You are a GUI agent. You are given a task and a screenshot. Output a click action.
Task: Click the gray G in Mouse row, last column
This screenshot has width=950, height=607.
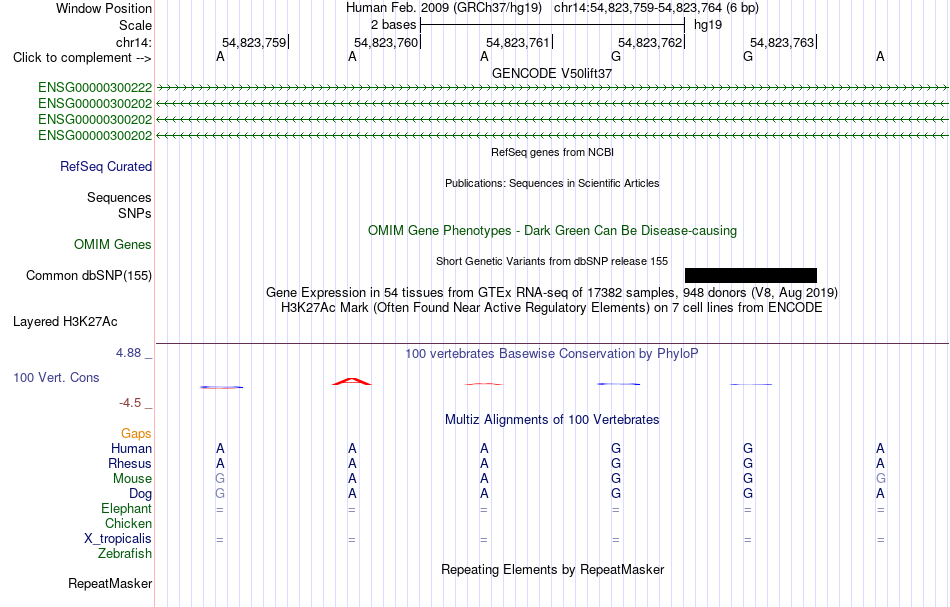[x=880, y=479]
